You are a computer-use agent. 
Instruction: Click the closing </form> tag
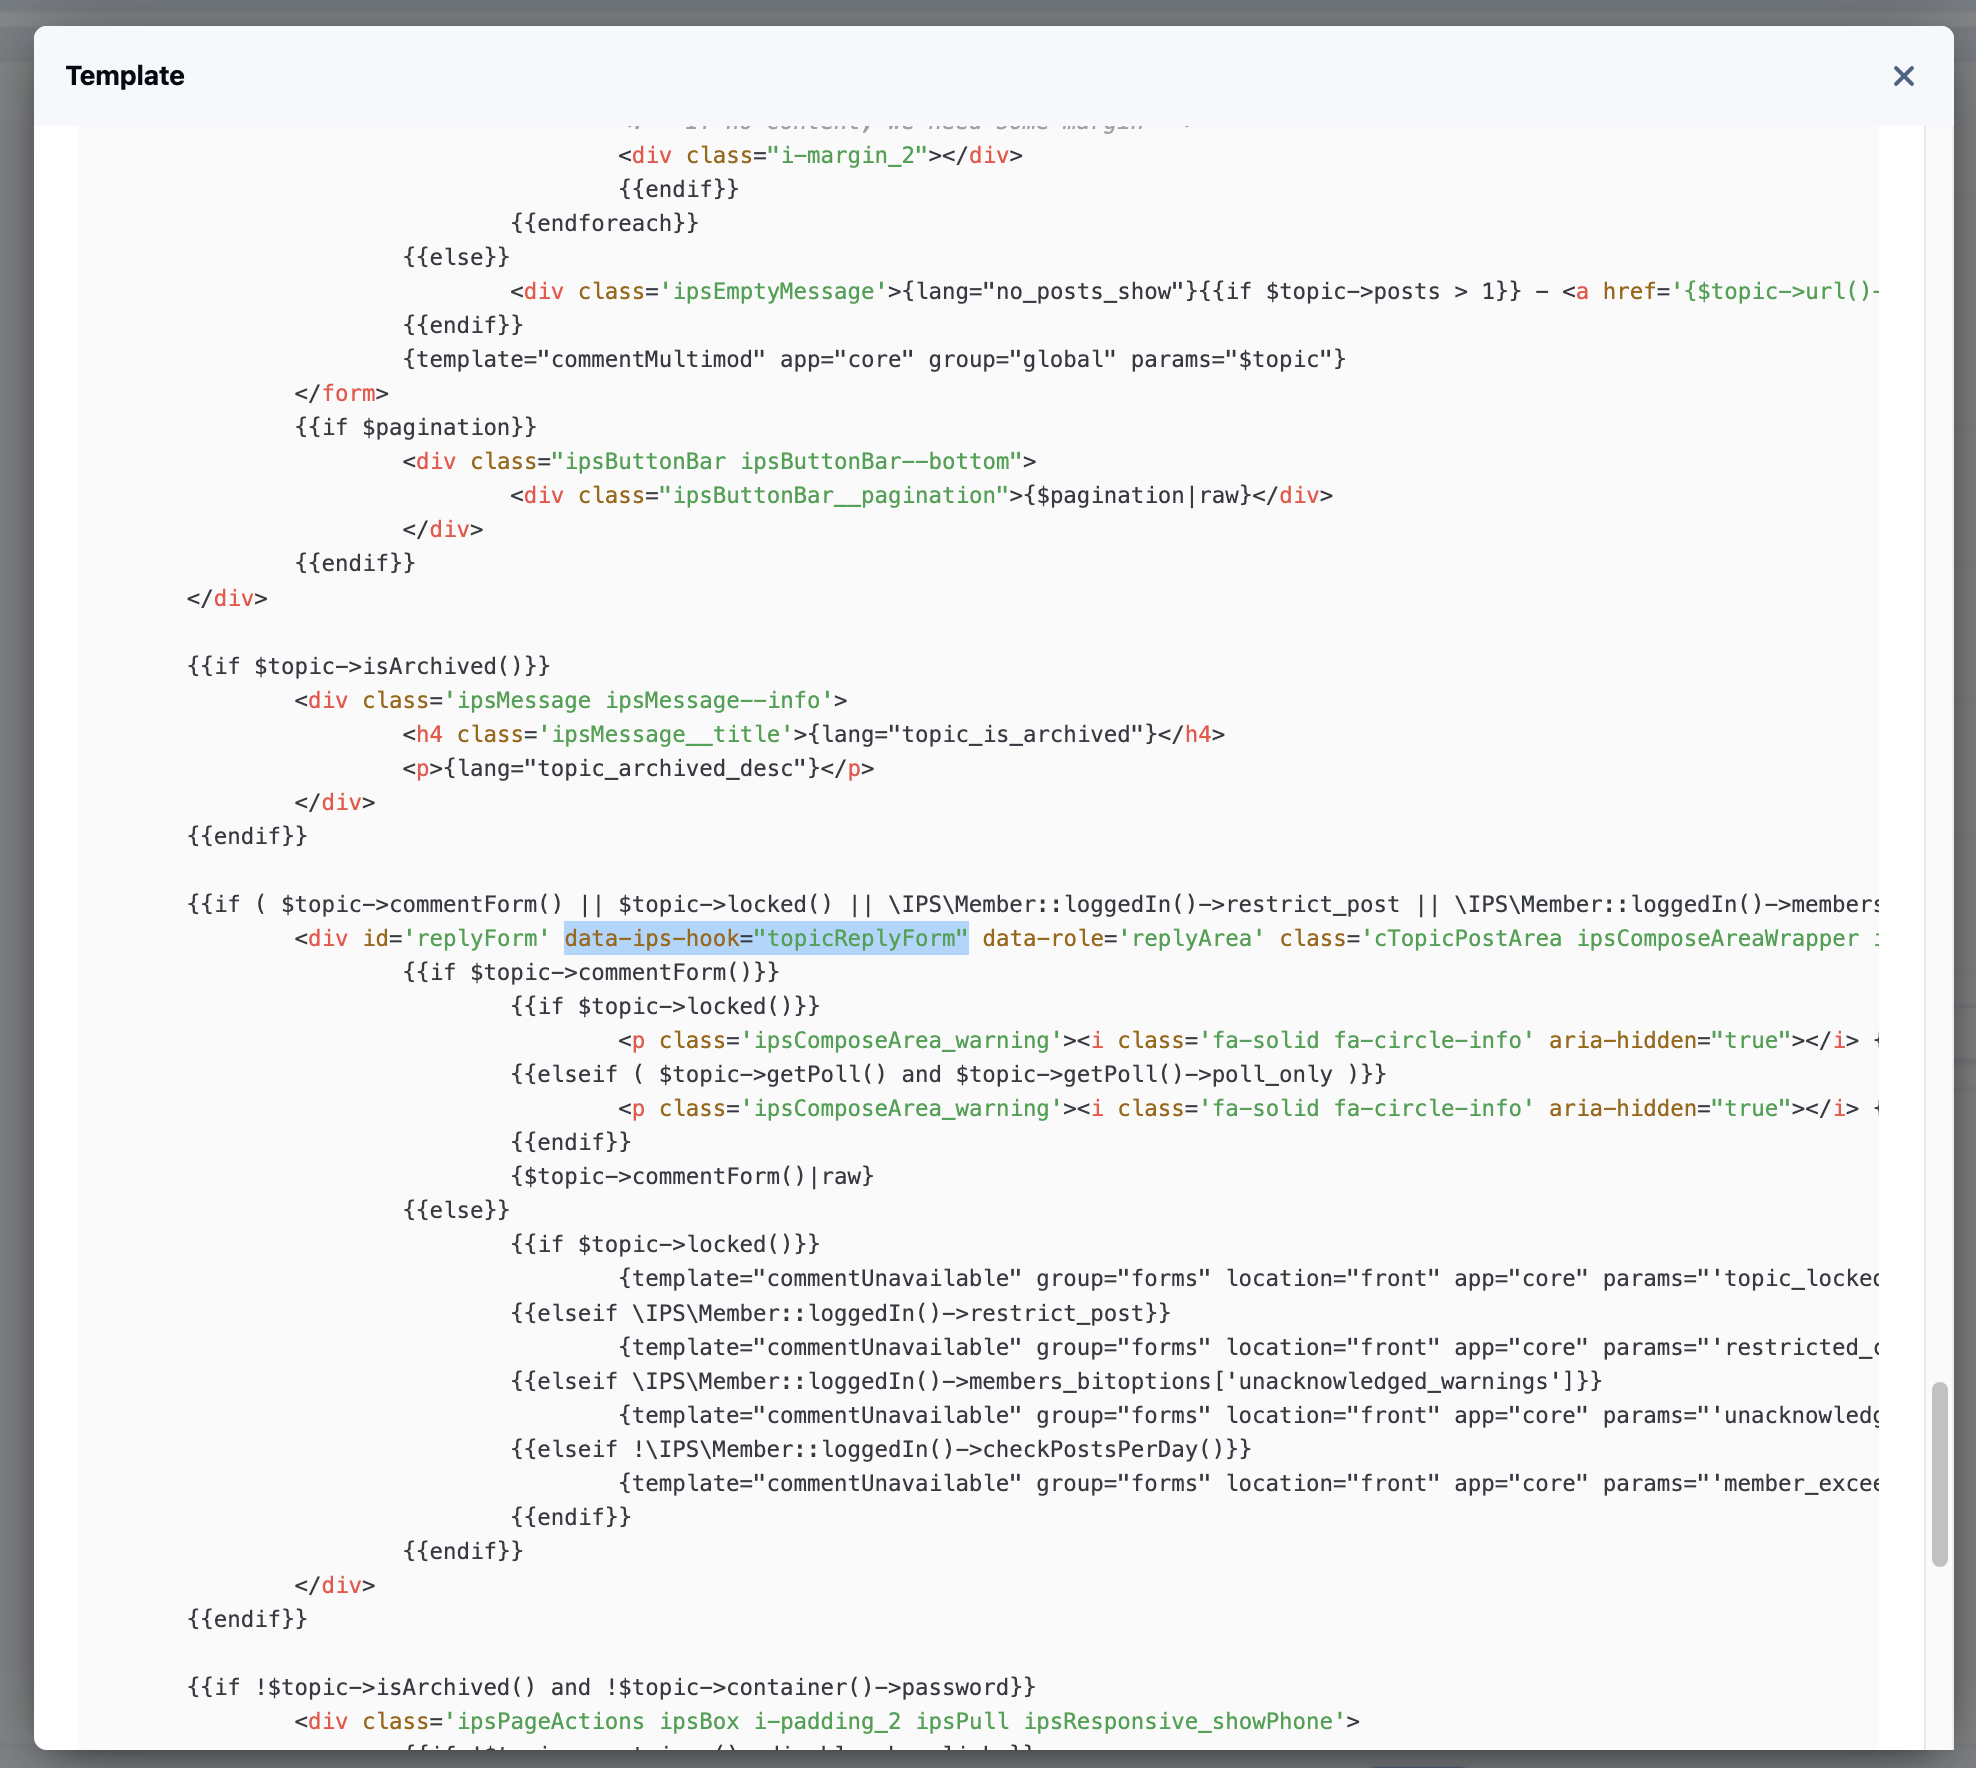click(342, 393)
